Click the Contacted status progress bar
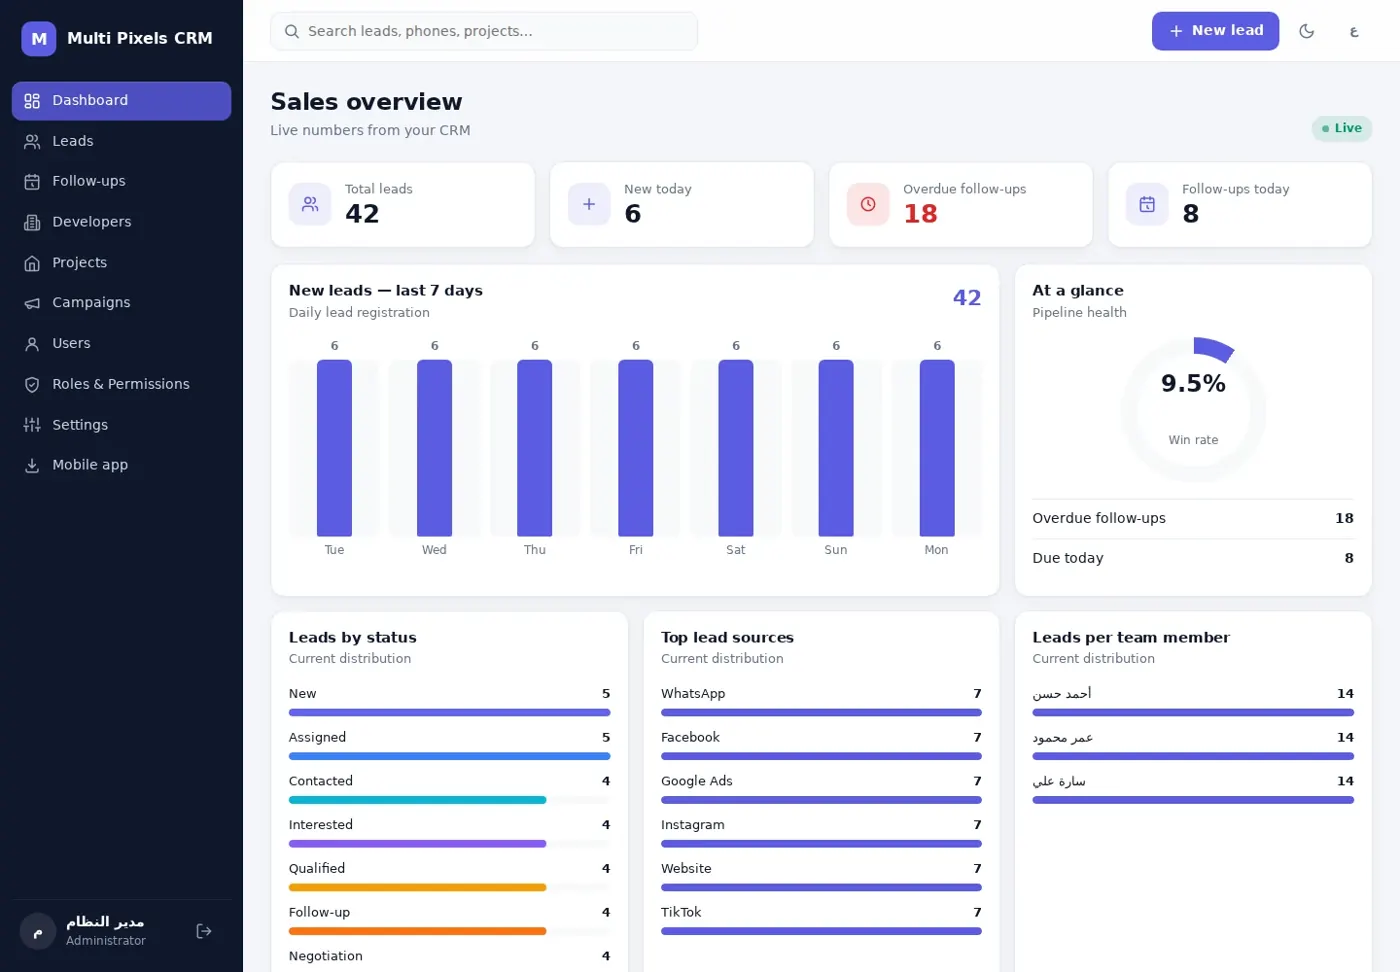Image resolution: width=1400 pixels, height=972 pixels. 449,800
